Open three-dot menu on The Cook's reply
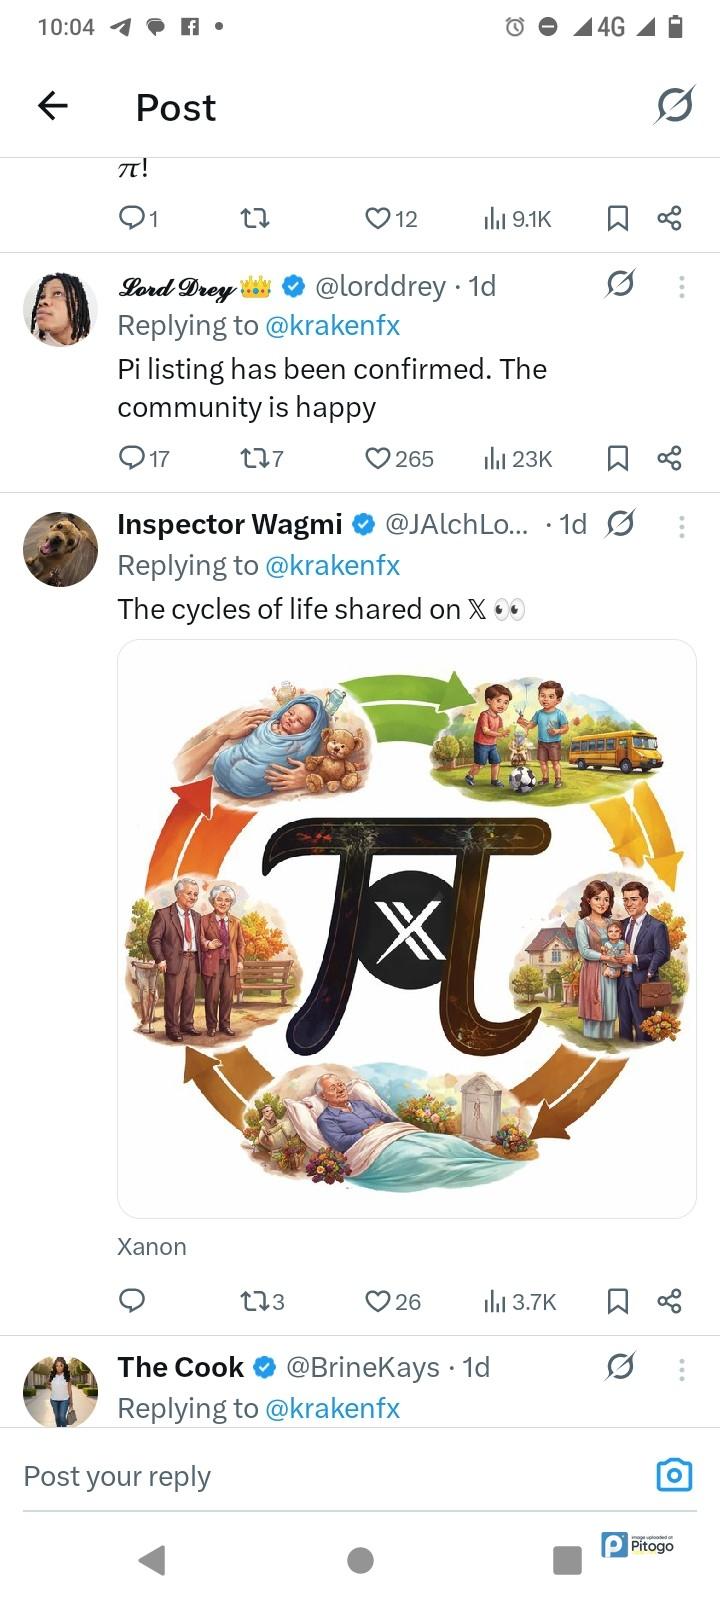Screen dimensions: 720x1600 (x=681, y=1369)
